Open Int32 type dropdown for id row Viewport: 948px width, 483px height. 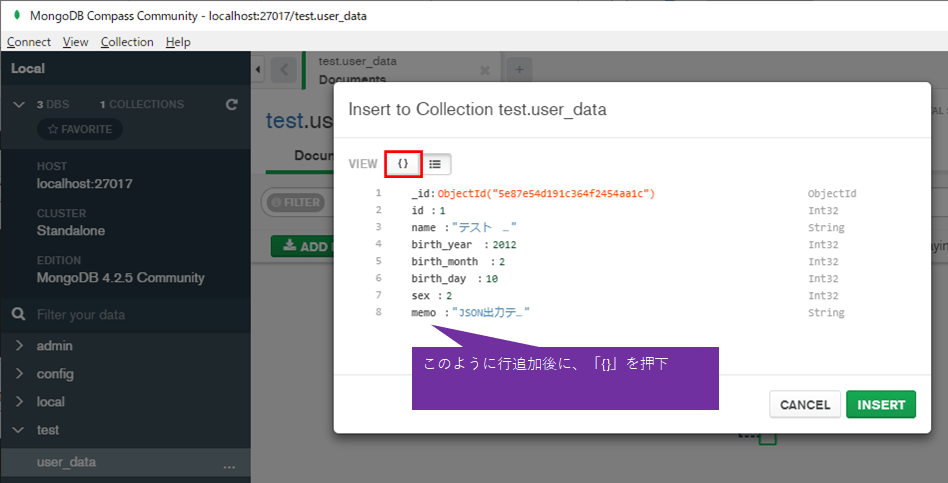823,211
